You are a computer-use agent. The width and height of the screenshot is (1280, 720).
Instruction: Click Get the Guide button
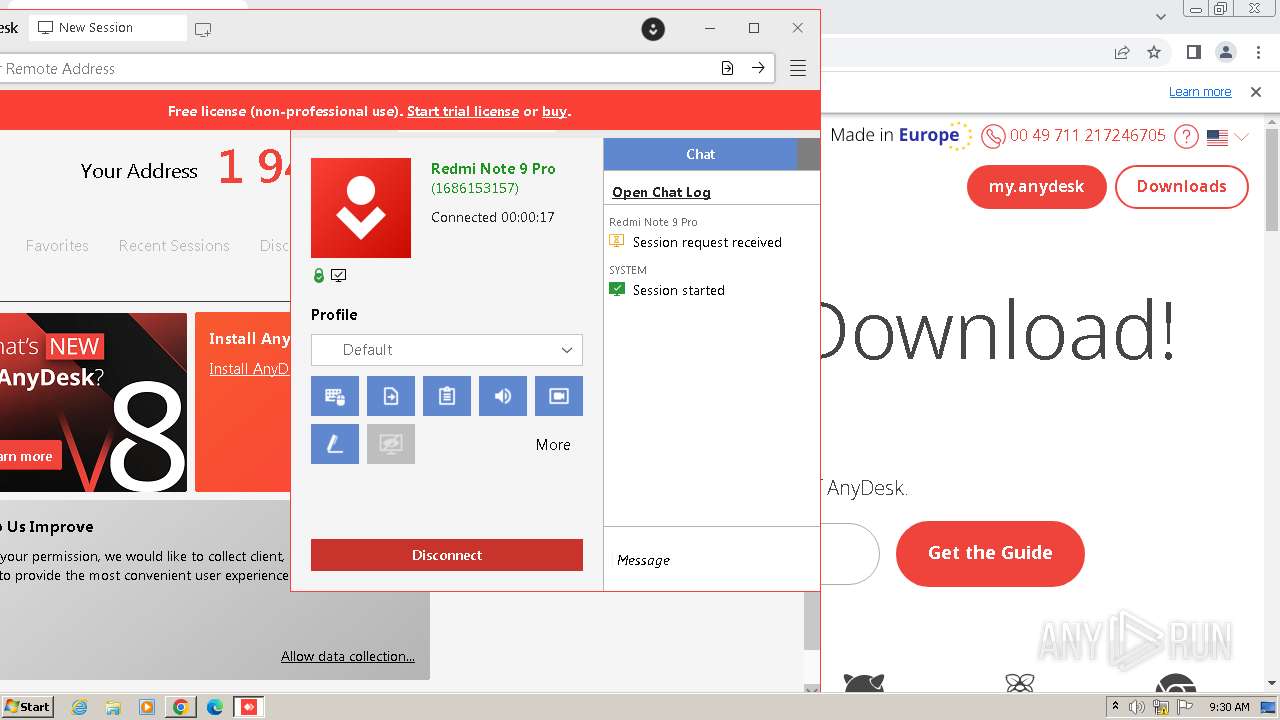pyautogui.click(x=990, y=553)
